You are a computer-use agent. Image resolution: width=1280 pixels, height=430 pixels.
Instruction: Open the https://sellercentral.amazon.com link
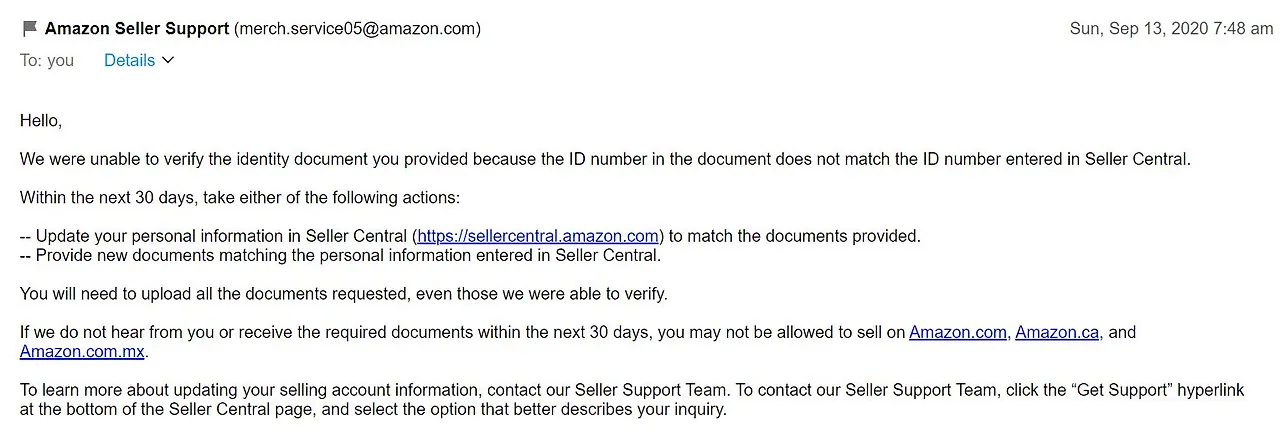coord(538,237)
